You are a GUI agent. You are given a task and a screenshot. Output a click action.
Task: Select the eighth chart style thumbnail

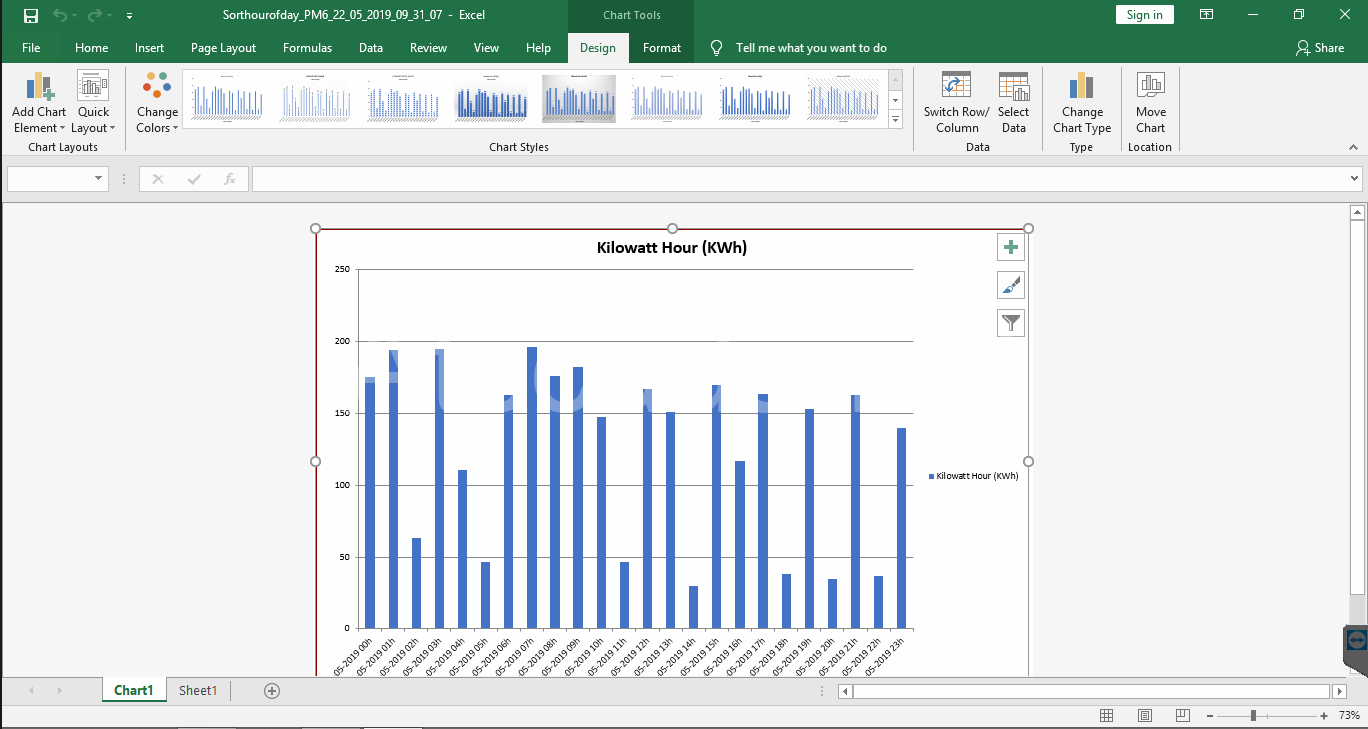(x=843, y=98)
